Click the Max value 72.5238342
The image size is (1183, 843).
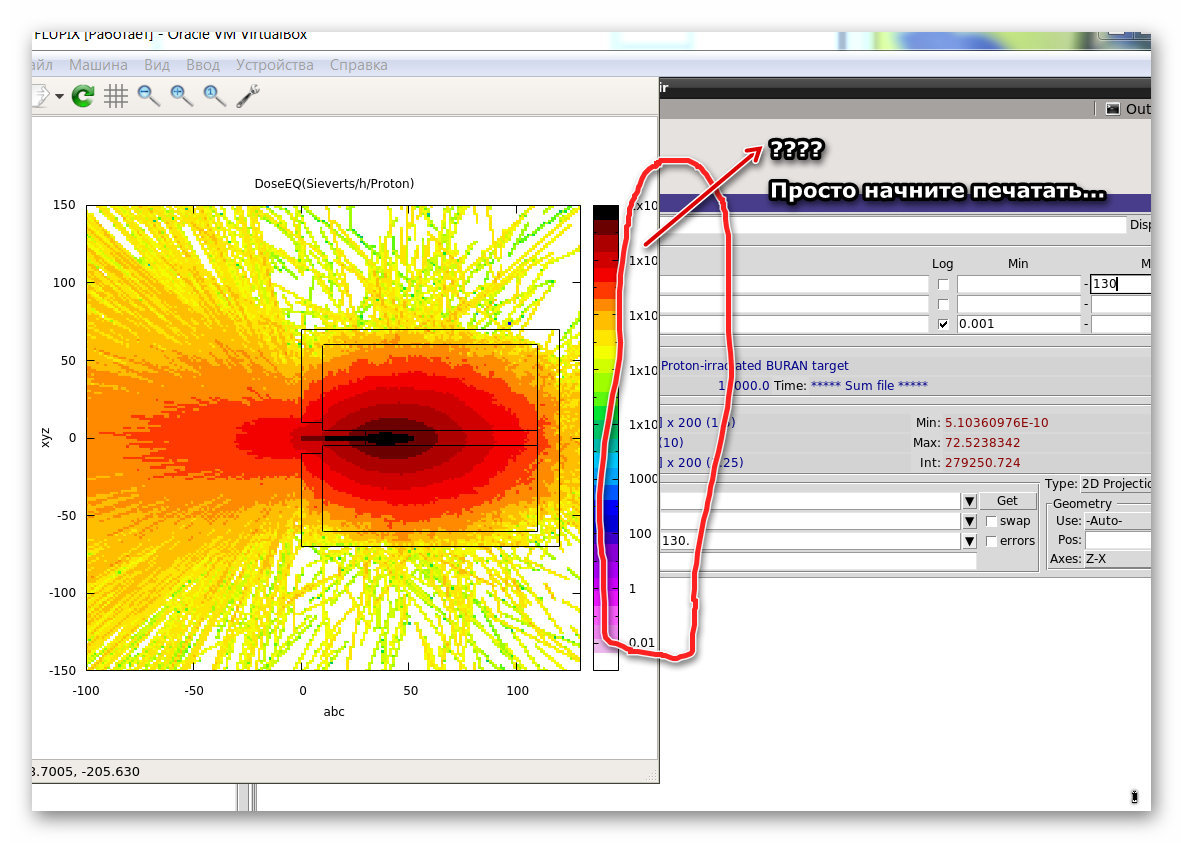982,442
